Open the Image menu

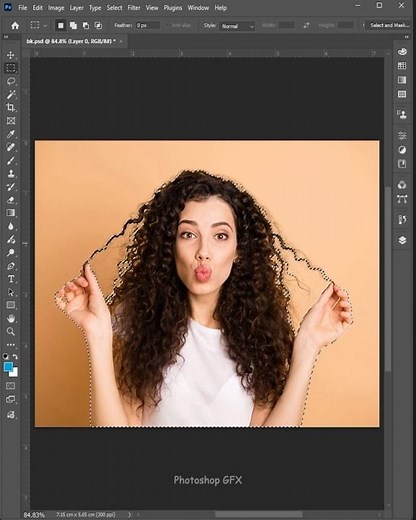coord(56,8)
